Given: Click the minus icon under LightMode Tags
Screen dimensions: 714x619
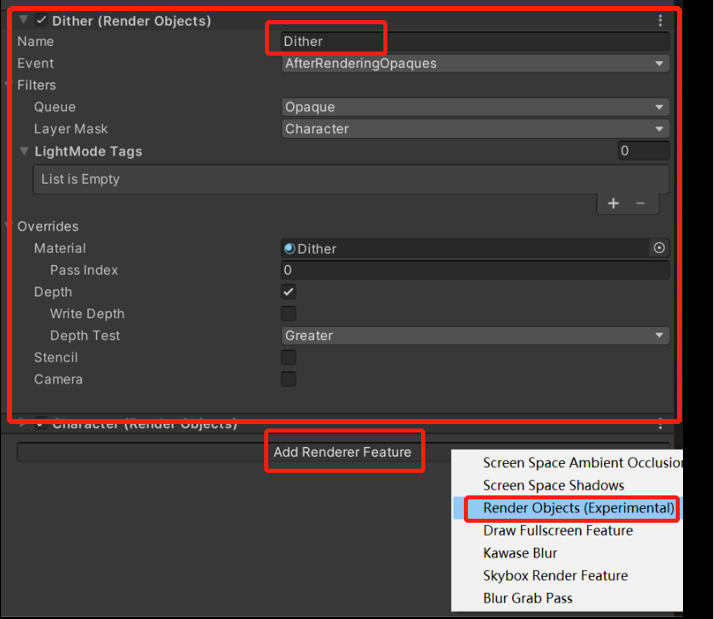Looking at the screenshot, I should (x=640, y=203).
